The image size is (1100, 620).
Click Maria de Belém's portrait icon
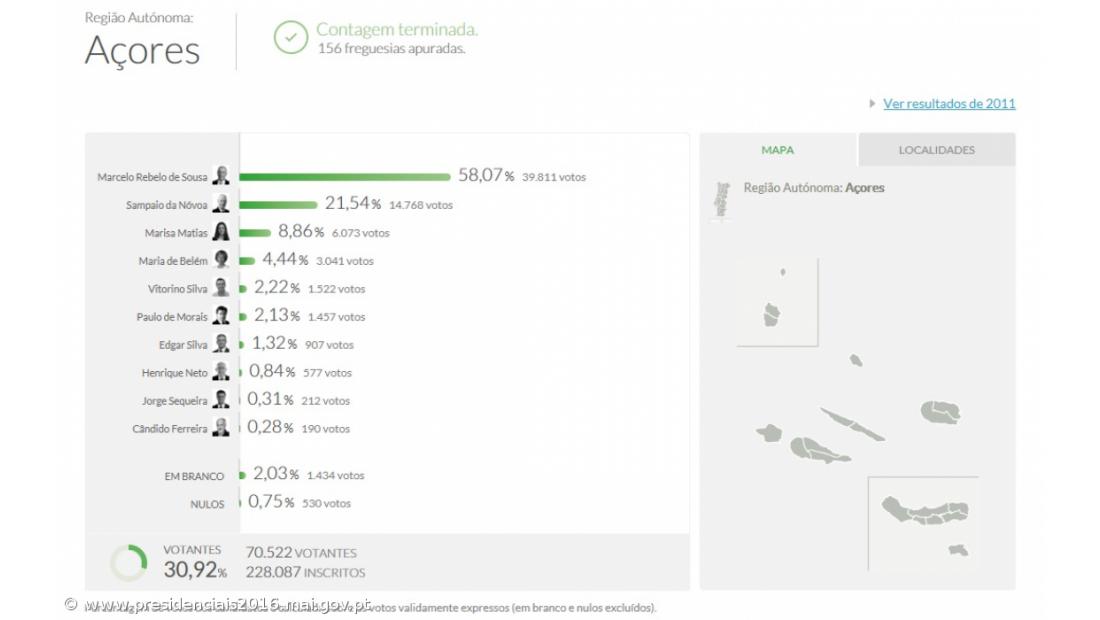point(221,260)
